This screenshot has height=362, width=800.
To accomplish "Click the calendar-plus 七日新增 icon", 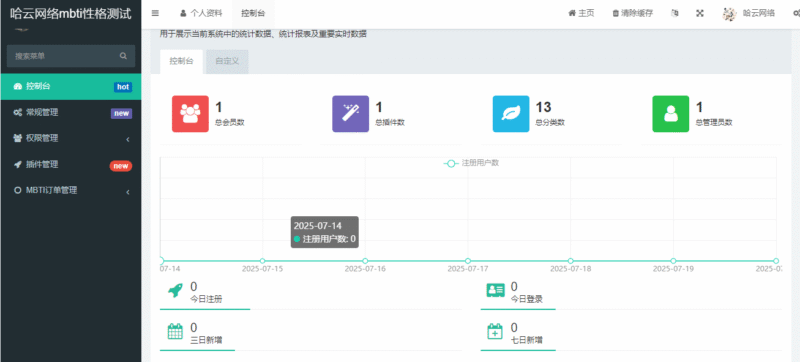I will click(495, 332).
